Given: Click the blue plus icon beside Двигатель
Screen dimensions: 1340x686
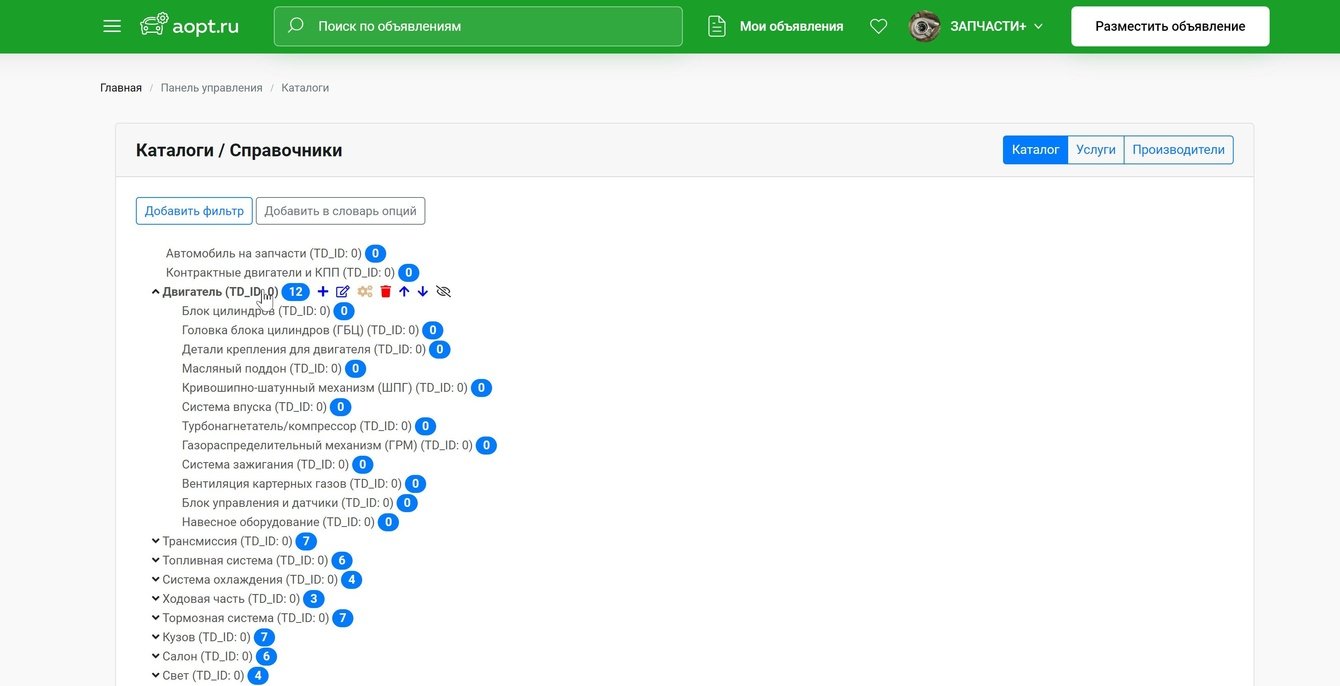Looking at the screenshot, I should pyautogui.click(x=323, y=292).
